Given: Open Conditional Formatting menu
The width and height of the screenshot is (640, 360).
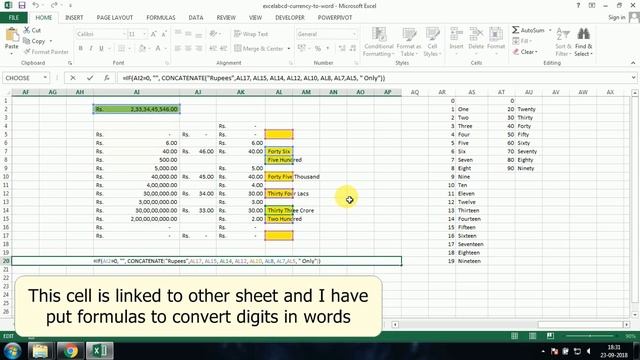Looking at the screenshot, I should tap(378, 42).
